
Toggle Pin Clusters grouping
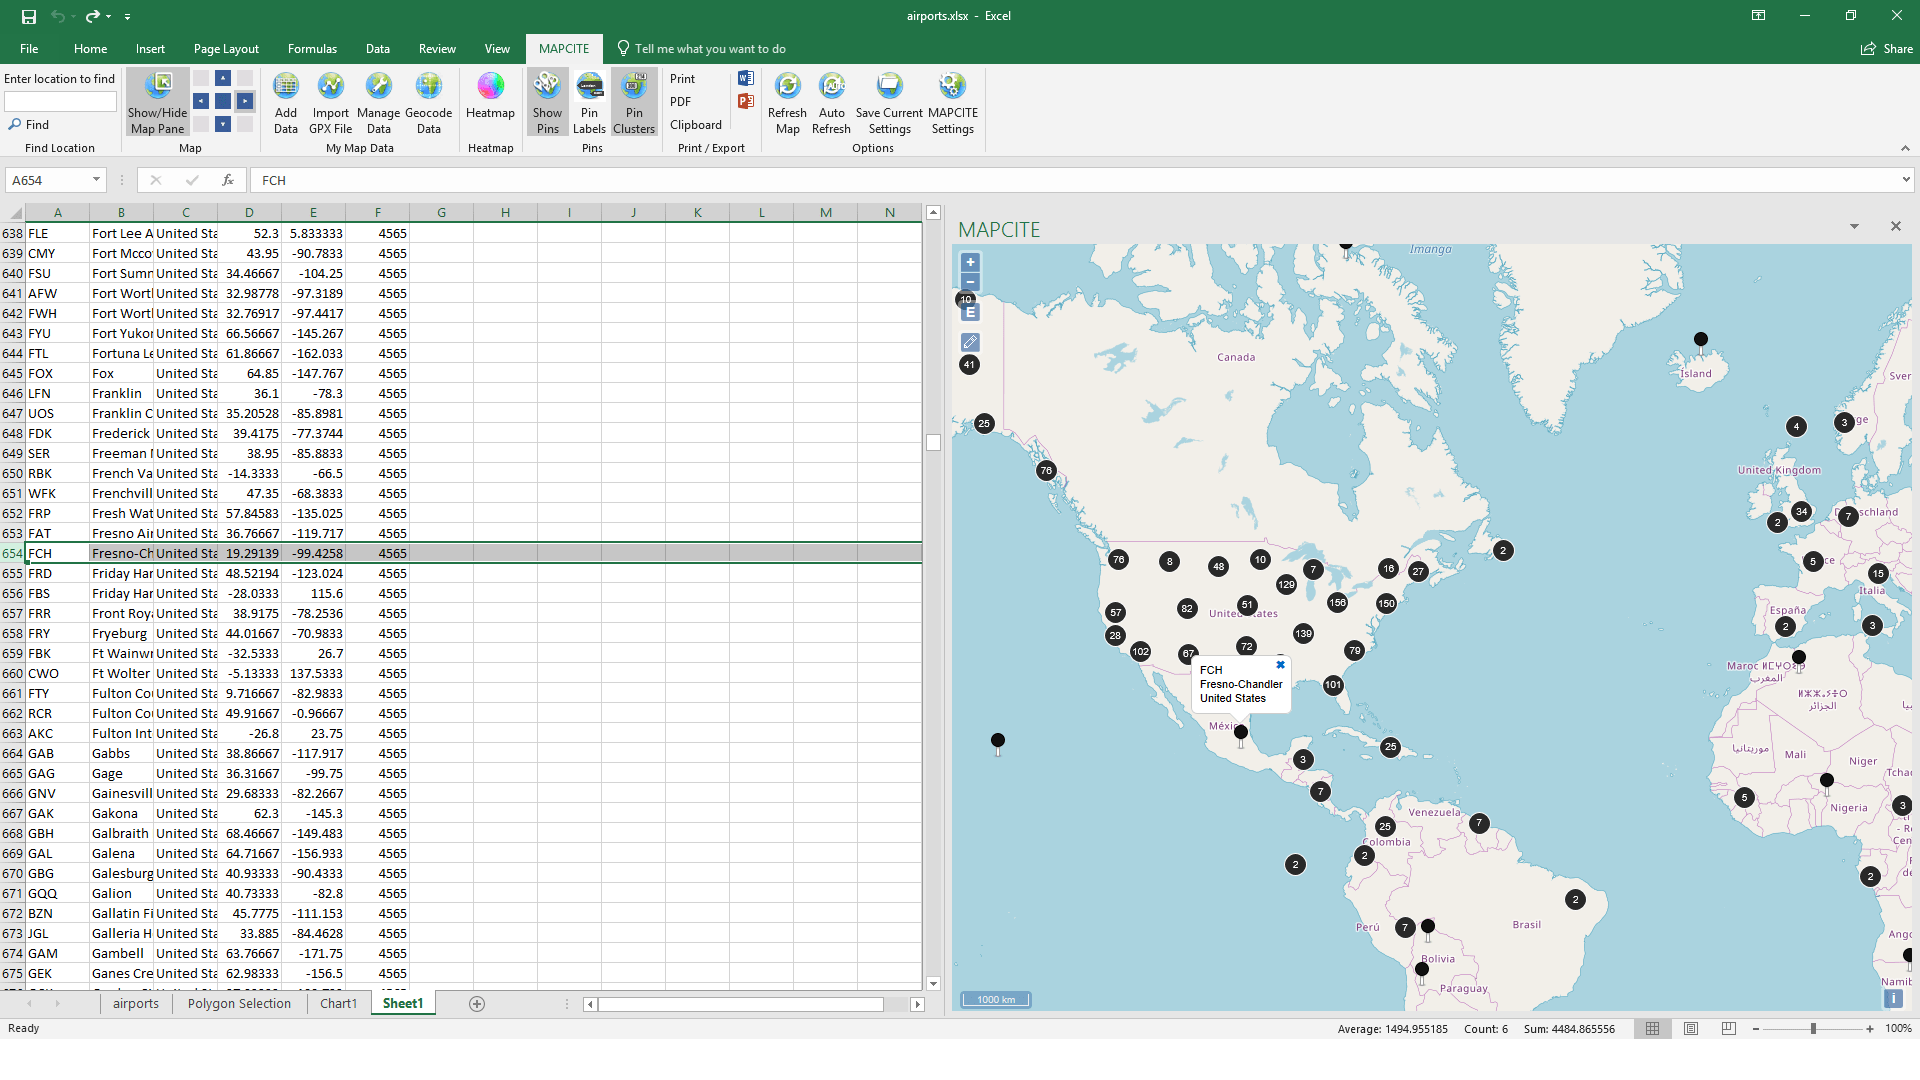pos(634,102)
